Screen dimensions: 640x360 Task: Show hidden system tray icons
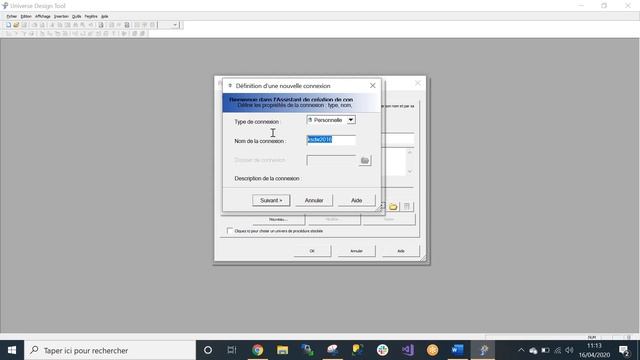tap(521, 350)
